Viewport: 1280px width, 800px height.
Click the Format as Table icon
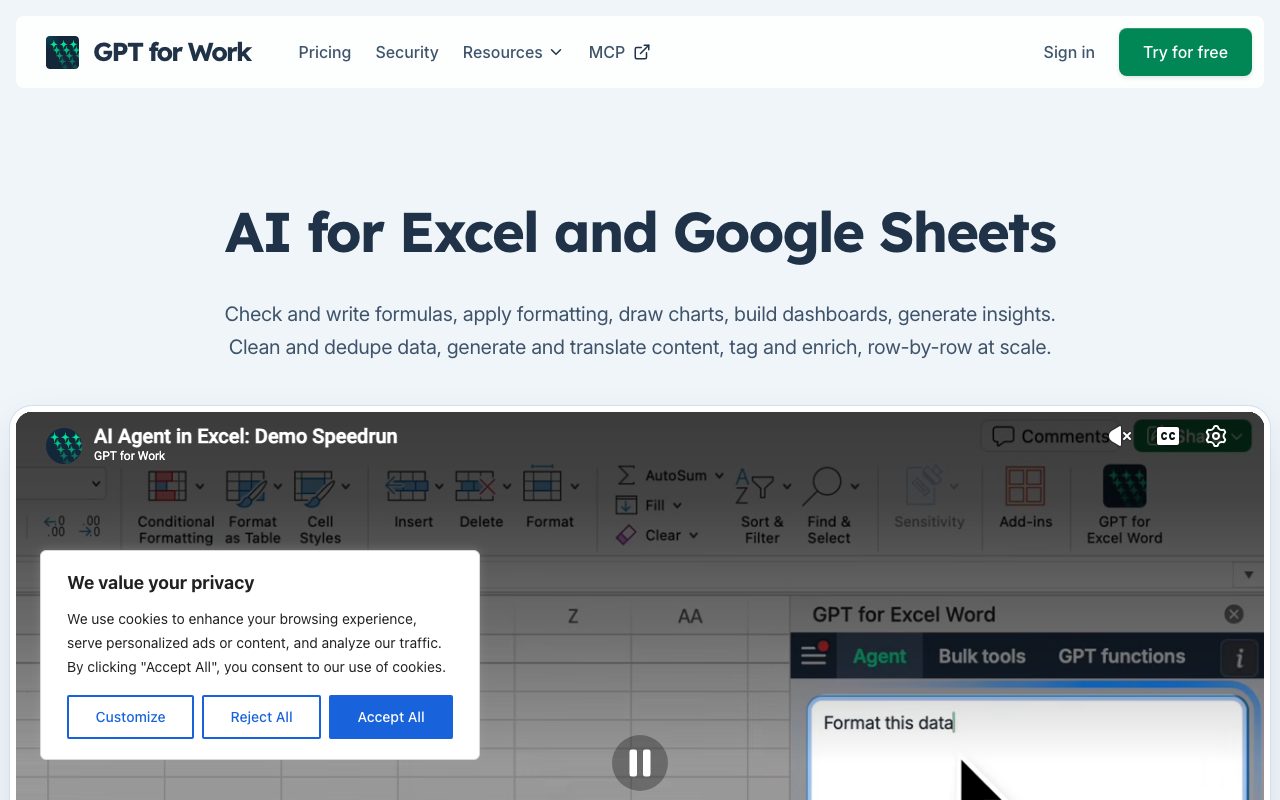pos(245,487)
